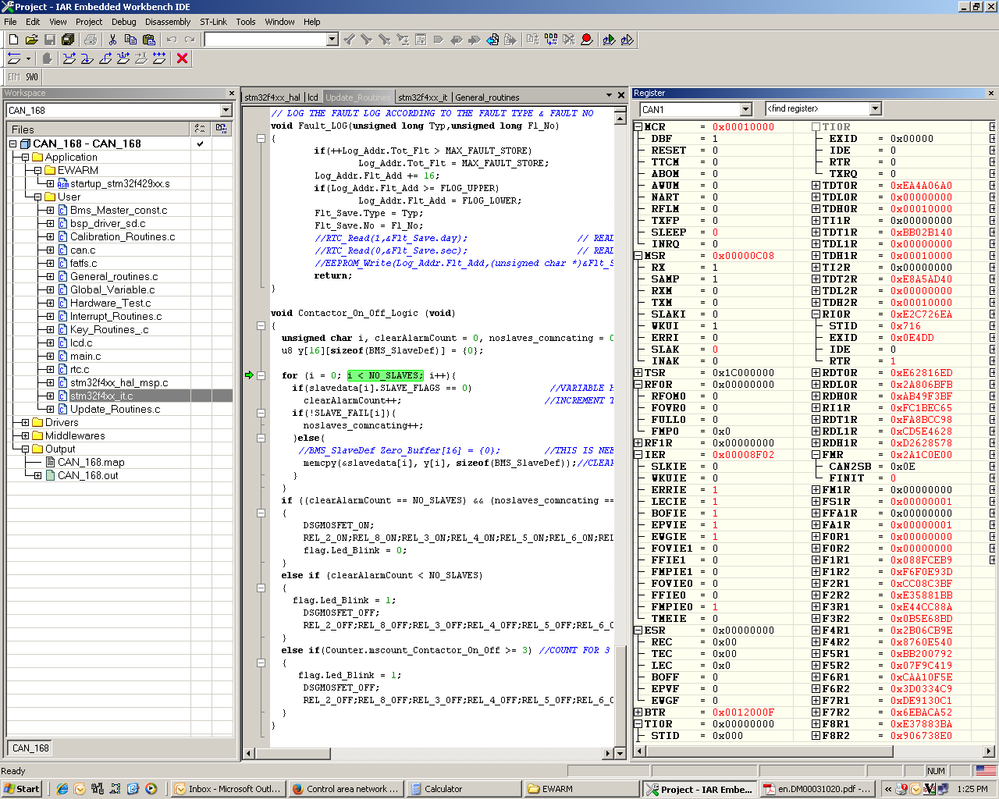
Task: Open the Disassembly menu
Action: [x=168, y=22]
